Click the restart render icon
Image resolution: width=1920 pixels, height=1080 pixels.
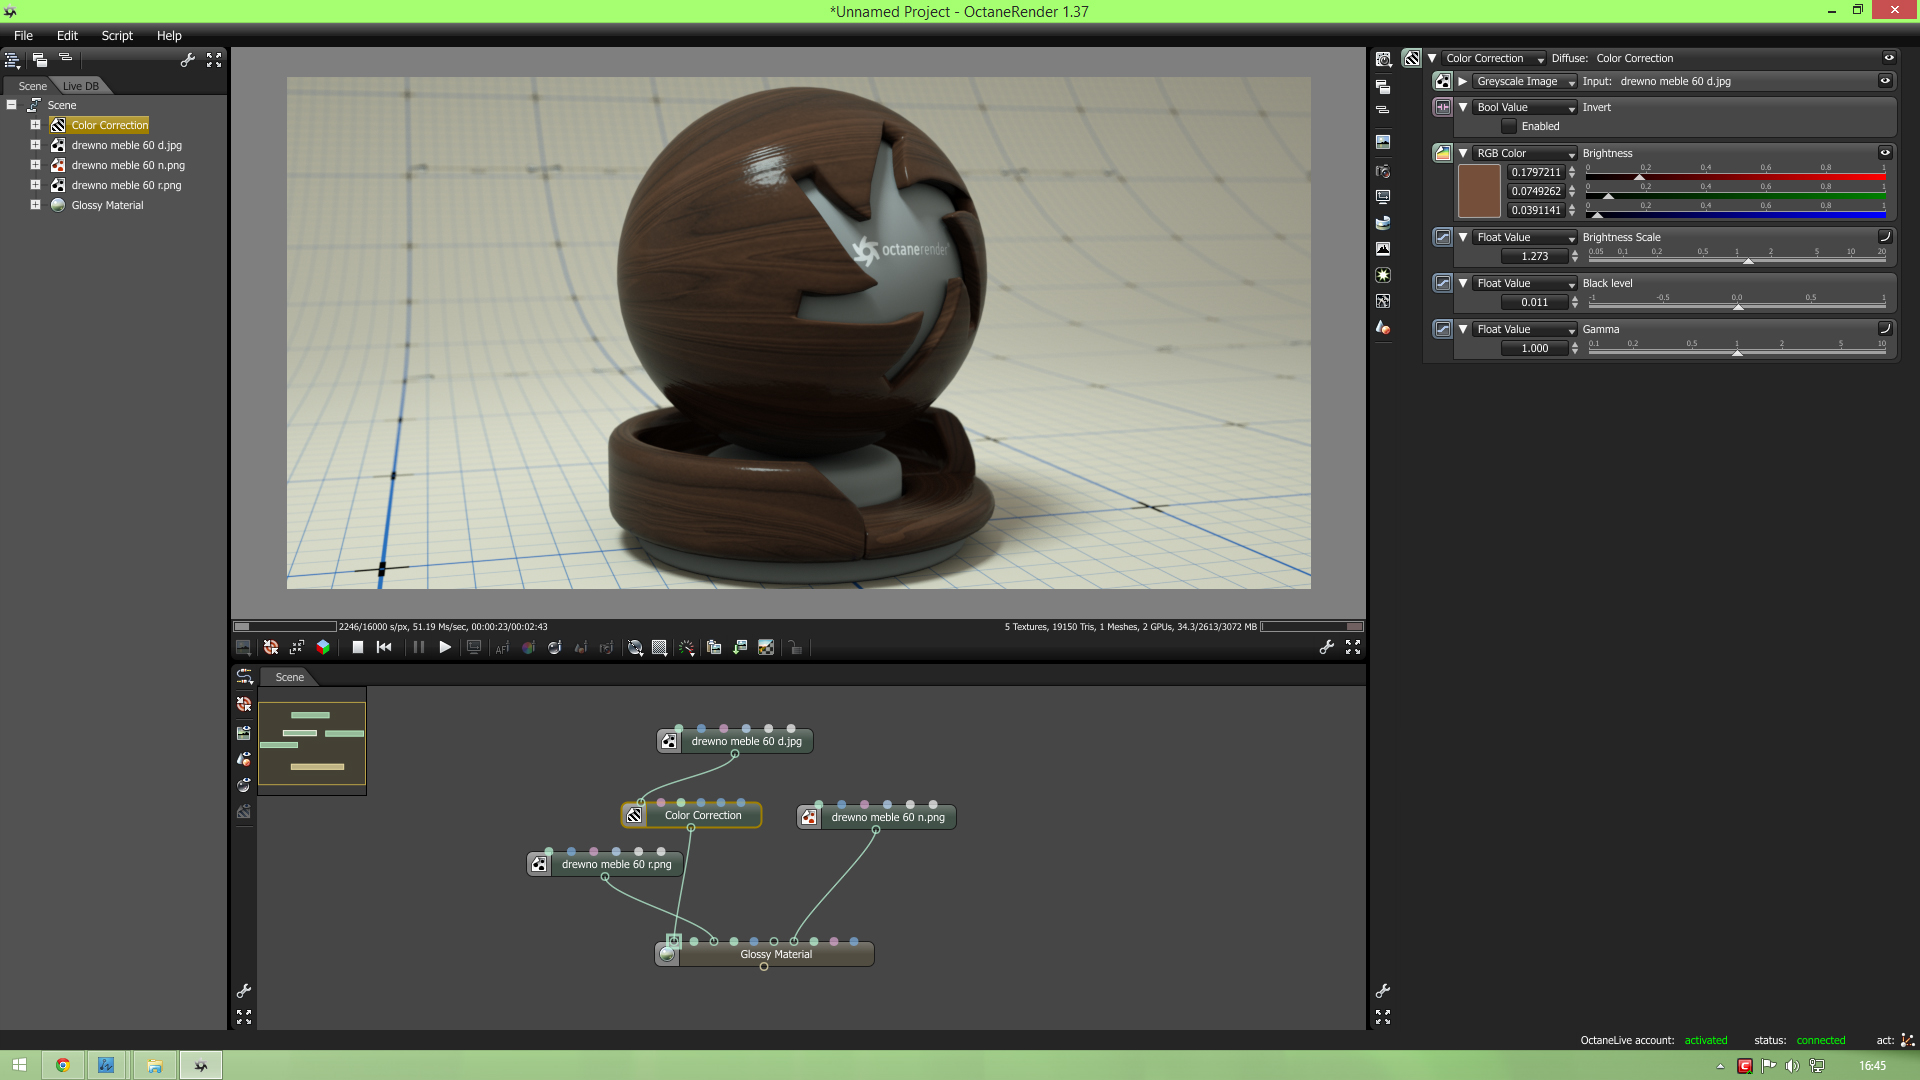tap(384, 647)
